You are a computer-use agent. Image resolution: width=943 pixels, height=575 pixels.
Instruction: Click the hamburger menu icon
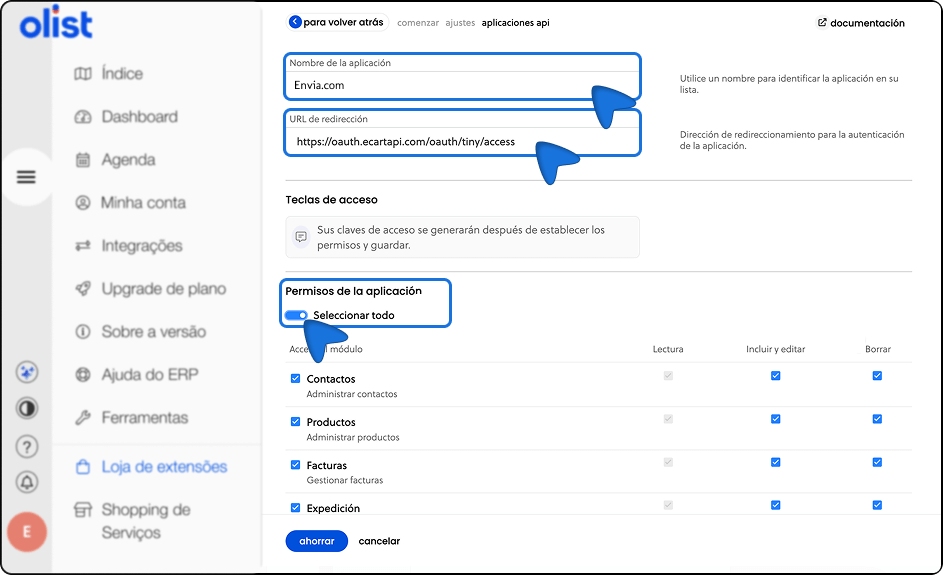[26, 177]
